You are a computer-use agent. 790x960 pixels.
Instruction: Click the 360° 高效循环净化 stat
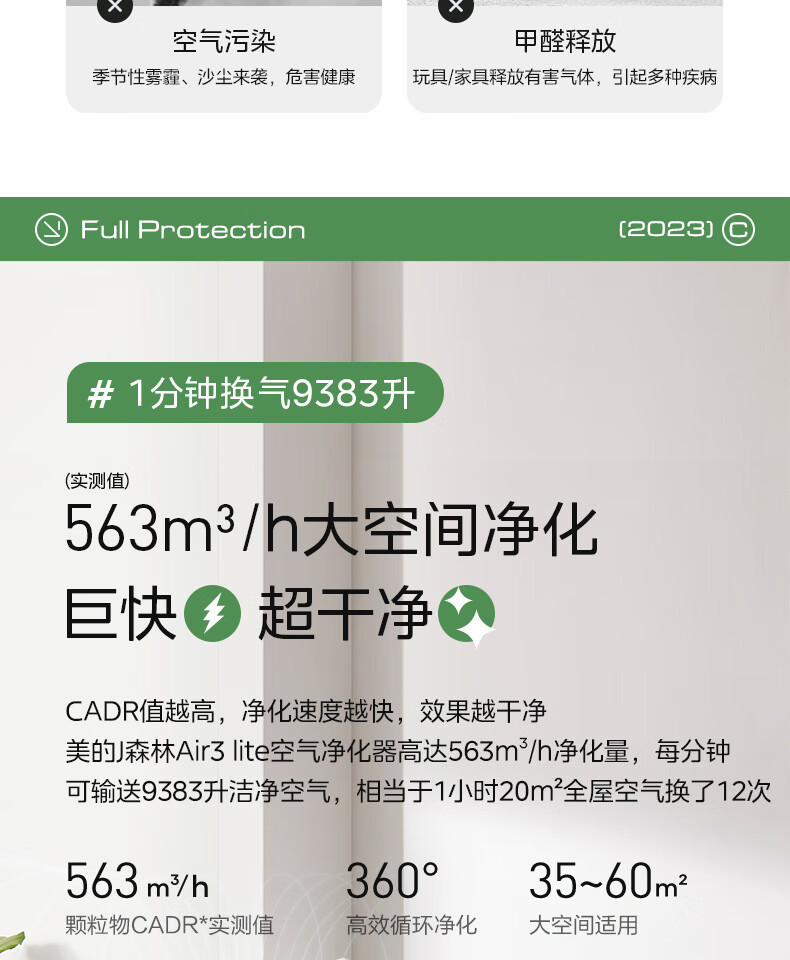[x=411, y=898]
